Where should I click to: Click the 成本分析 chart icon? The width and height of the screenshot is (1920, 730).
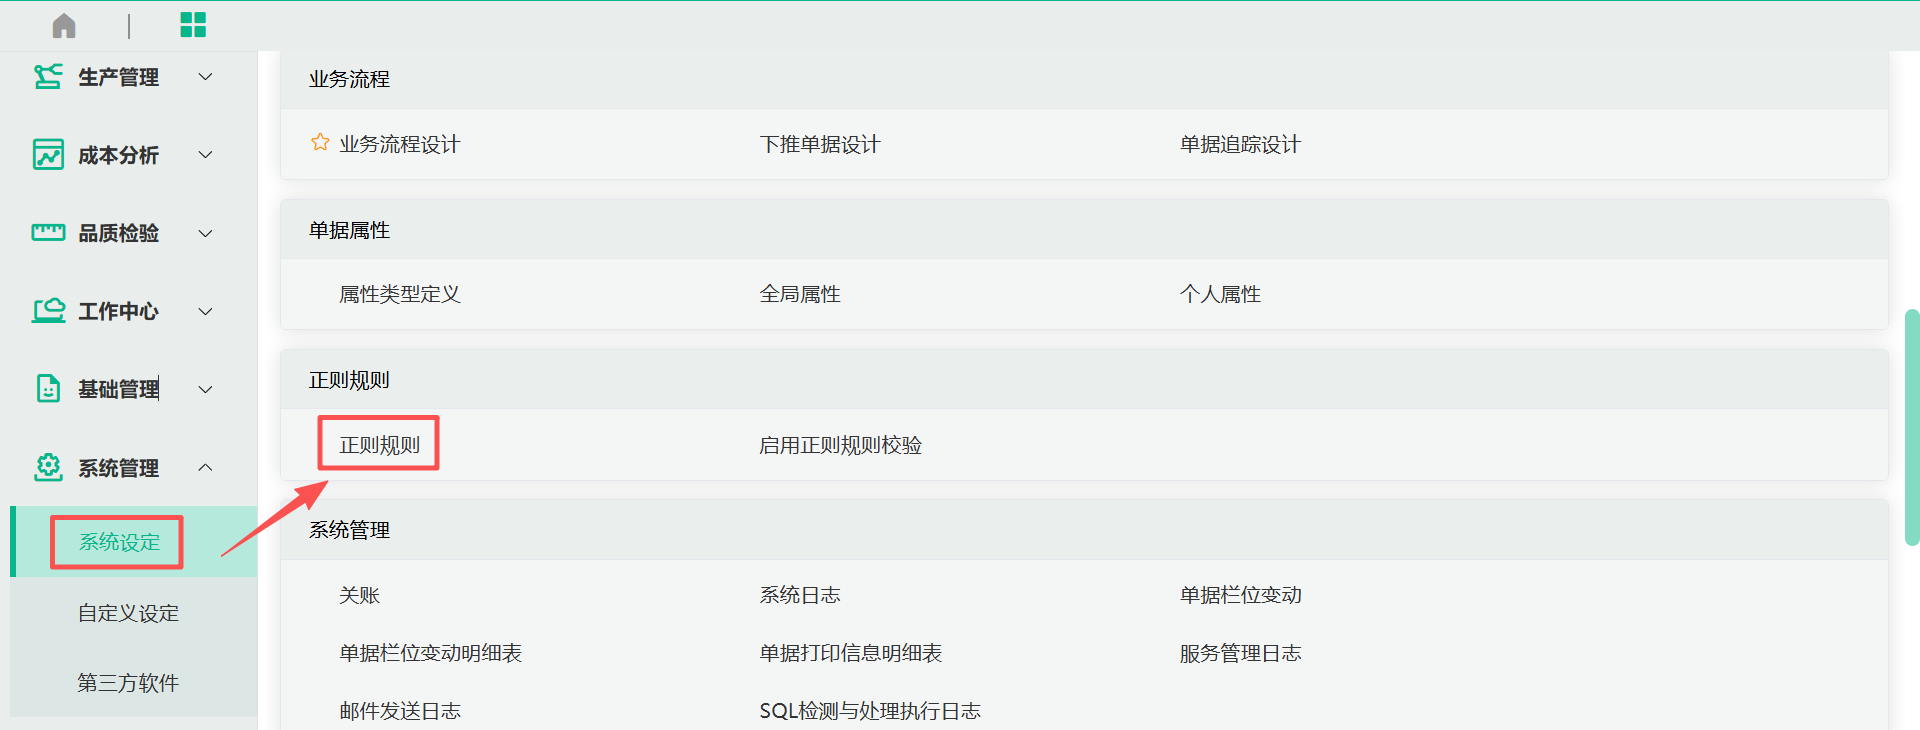(48, 155)
